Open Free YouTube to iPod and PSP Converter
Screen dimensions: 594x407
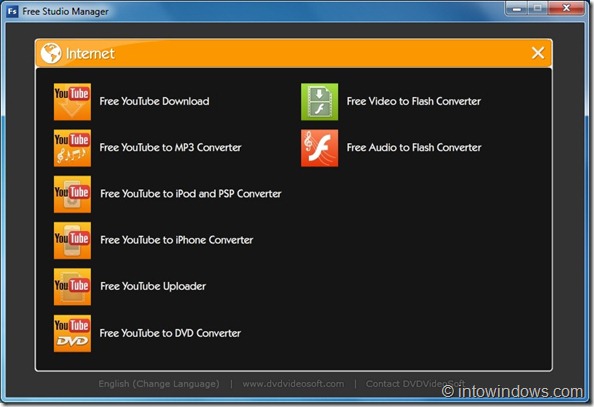pos(191,194)
